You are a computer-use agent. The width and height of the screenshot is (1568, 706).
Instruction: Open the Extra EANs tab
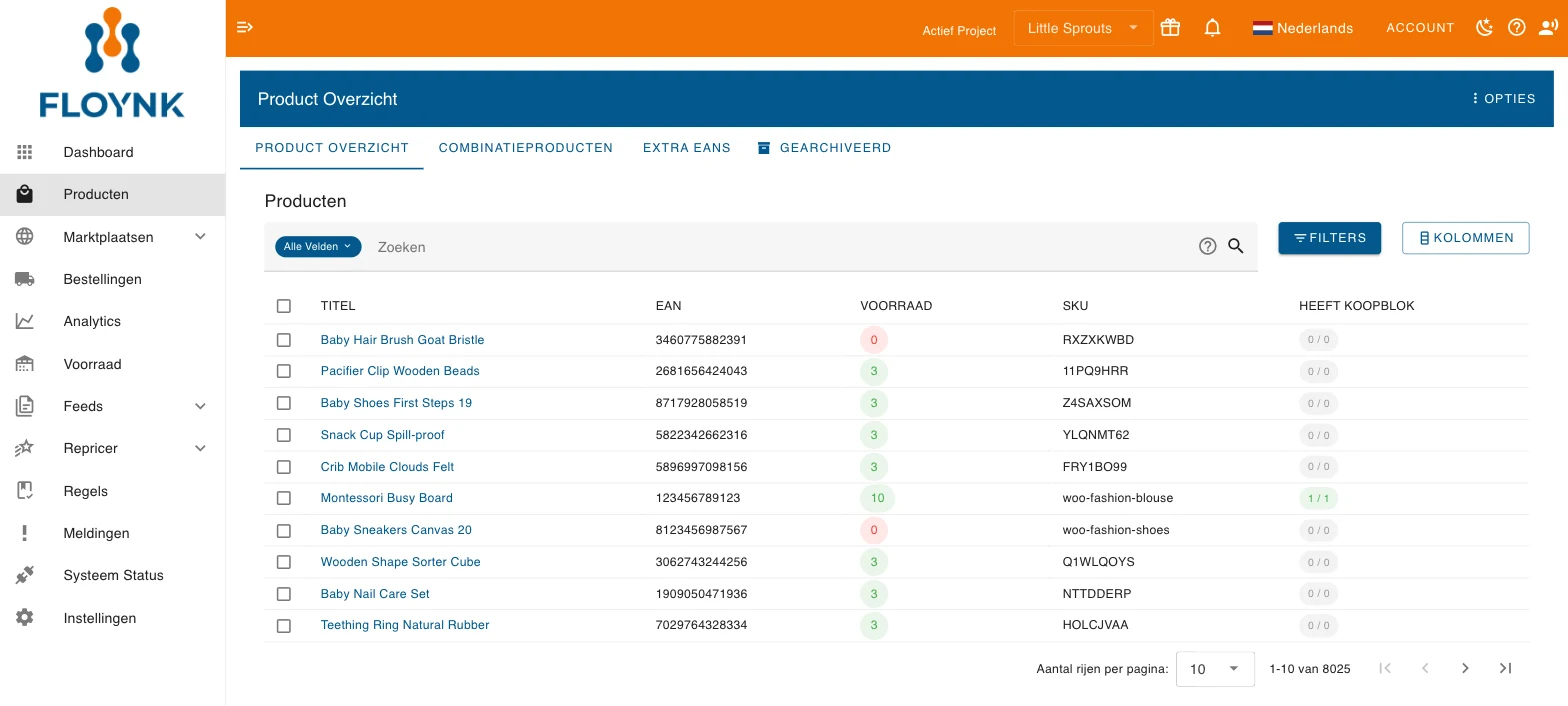click(687, 148)
